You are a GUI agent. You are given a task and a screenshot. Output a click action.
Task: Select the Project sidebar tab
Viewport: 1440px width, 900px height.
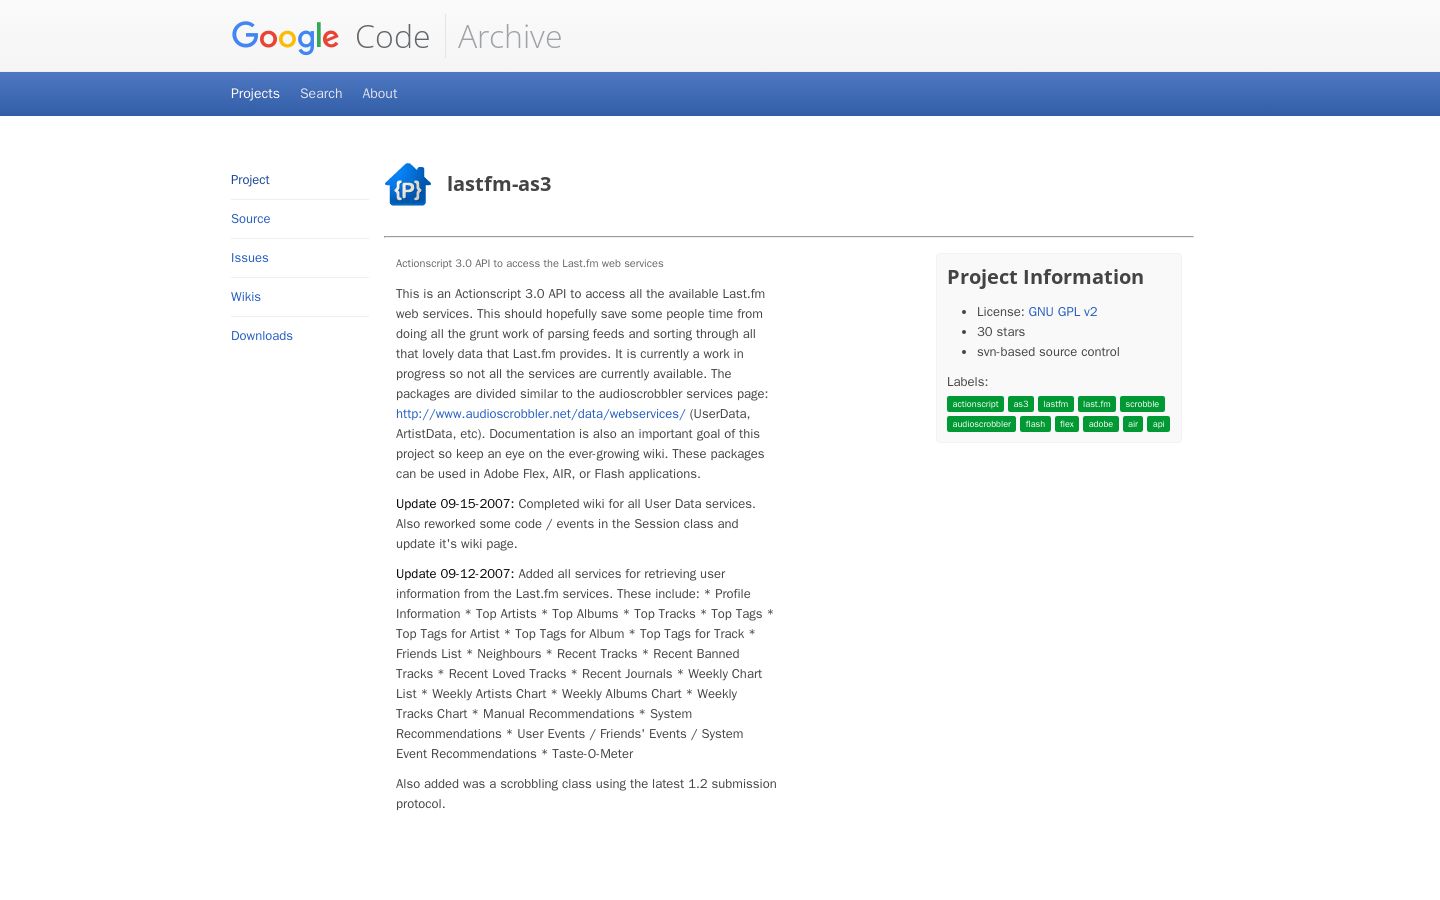250,180
